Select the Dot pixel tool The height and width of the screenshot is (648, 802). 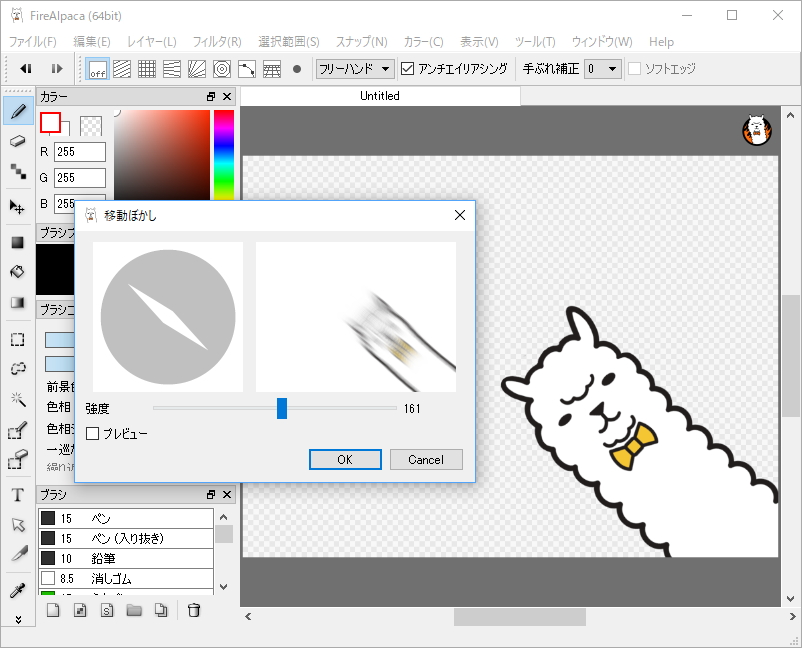pos(18,171)
